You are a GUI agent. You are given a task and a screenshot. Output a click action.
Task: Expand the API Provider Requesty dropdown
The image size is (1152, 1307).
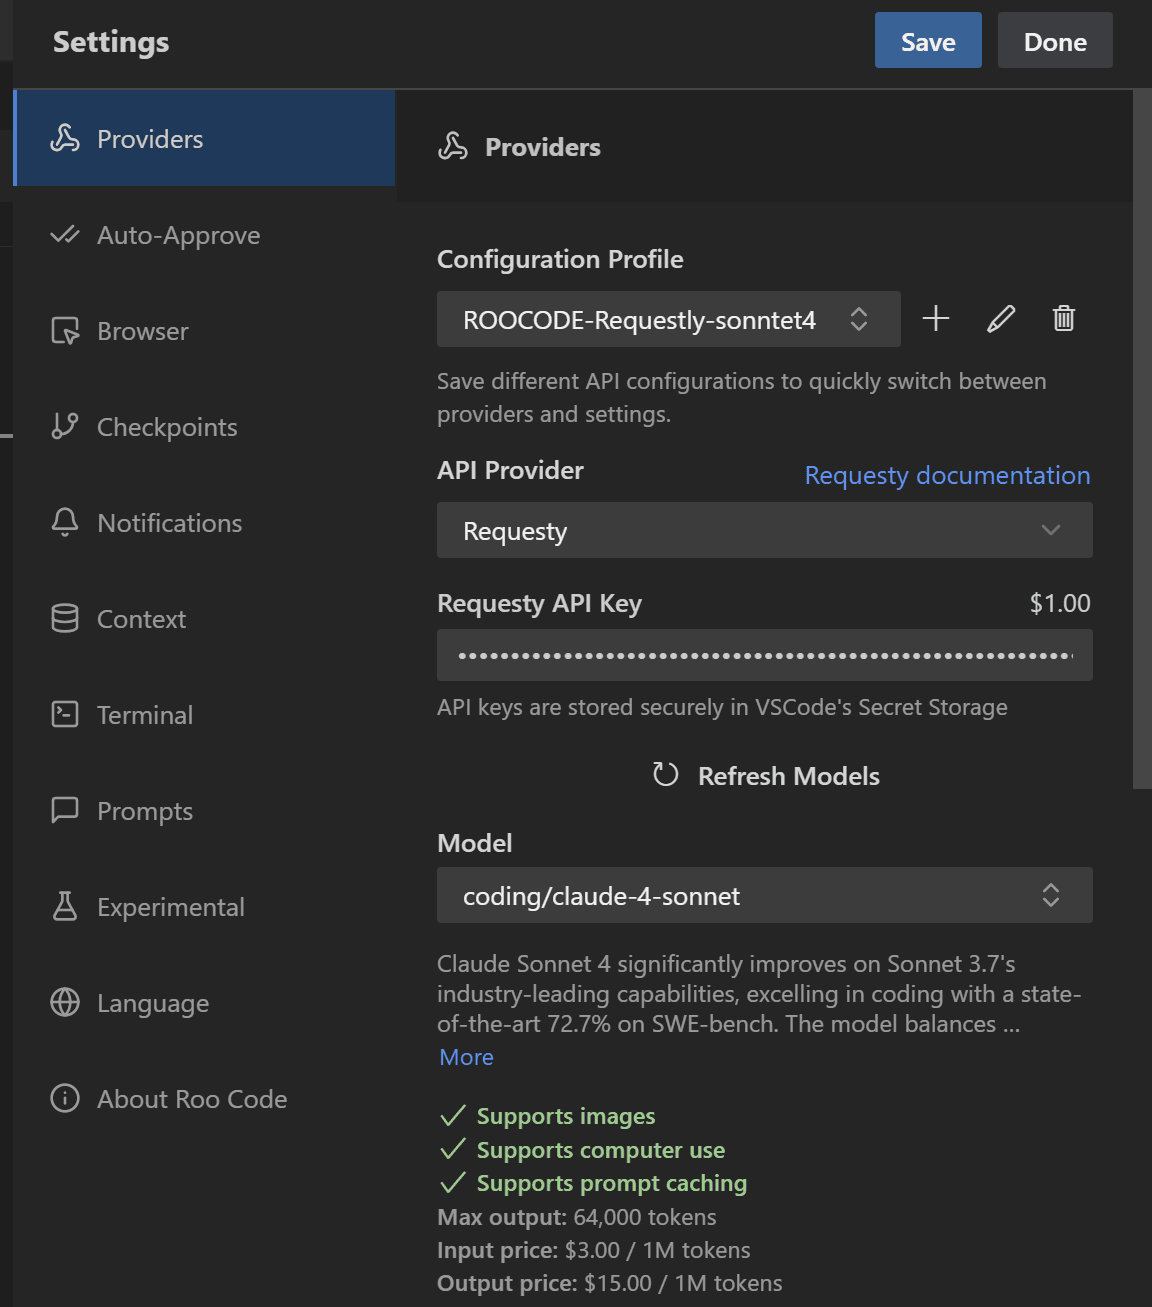pyautogui.click(x=765, y=530)
